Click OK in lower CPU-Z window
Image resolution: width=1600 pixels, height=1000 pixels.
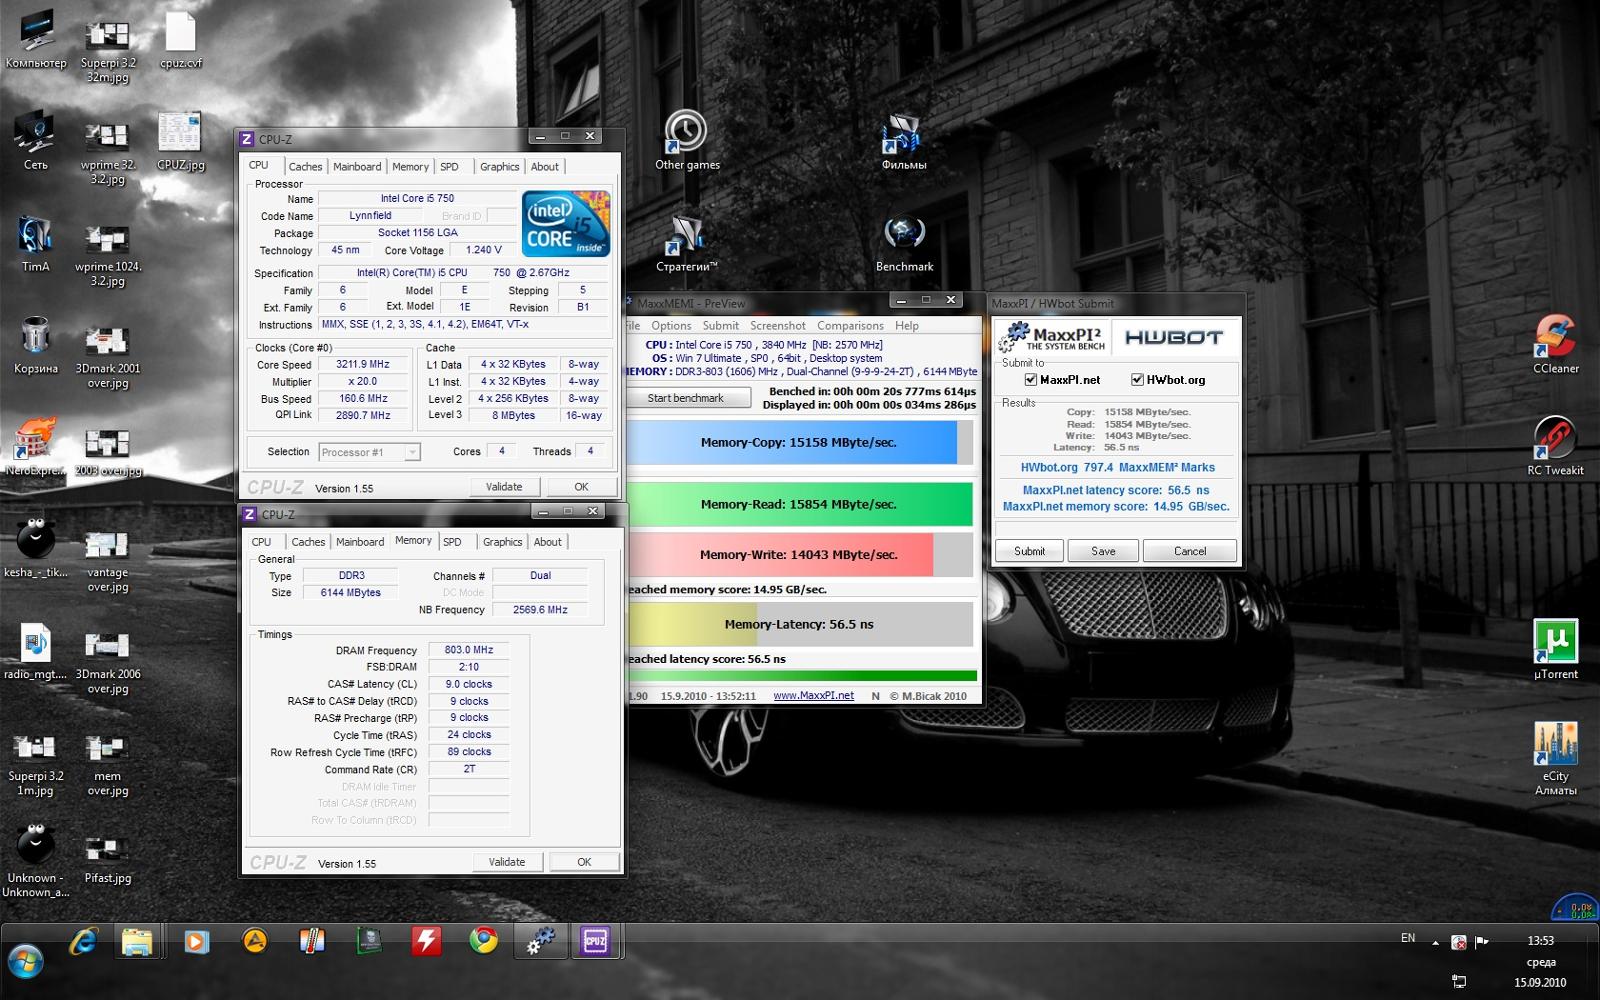[584, 862]
